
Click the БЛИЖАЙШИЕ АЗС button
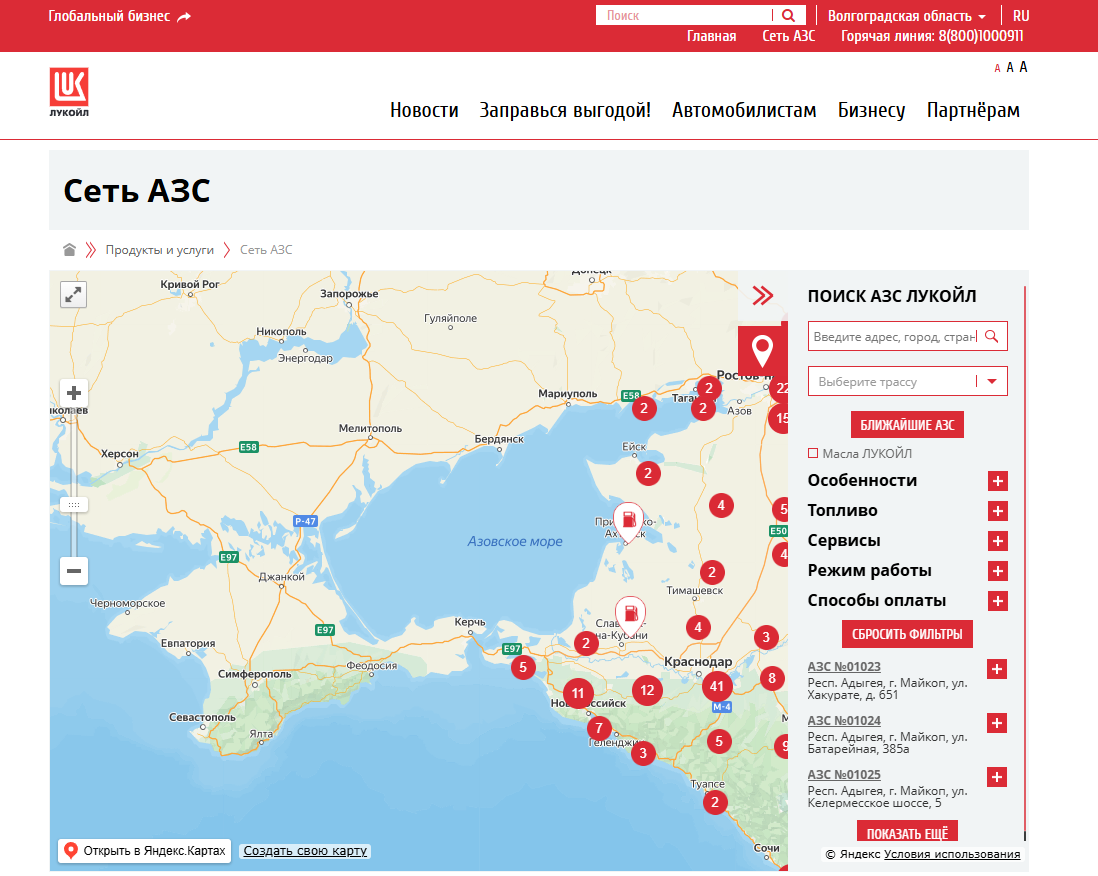pyautogui.click(x=908, y=425)
